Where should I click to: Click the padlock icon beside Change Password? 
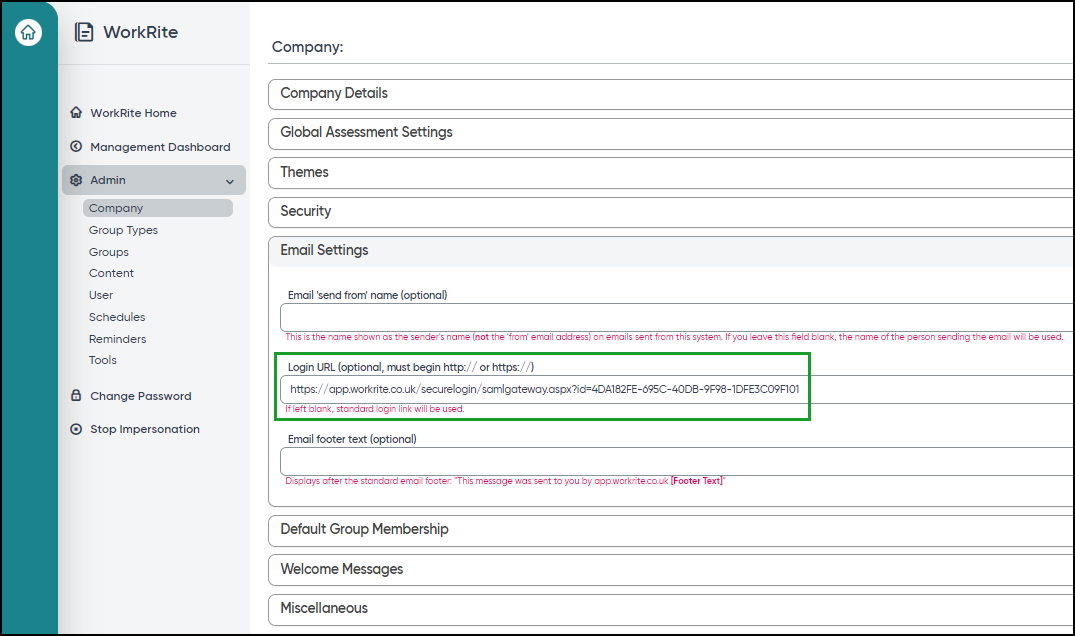click(x=76, y=395)
